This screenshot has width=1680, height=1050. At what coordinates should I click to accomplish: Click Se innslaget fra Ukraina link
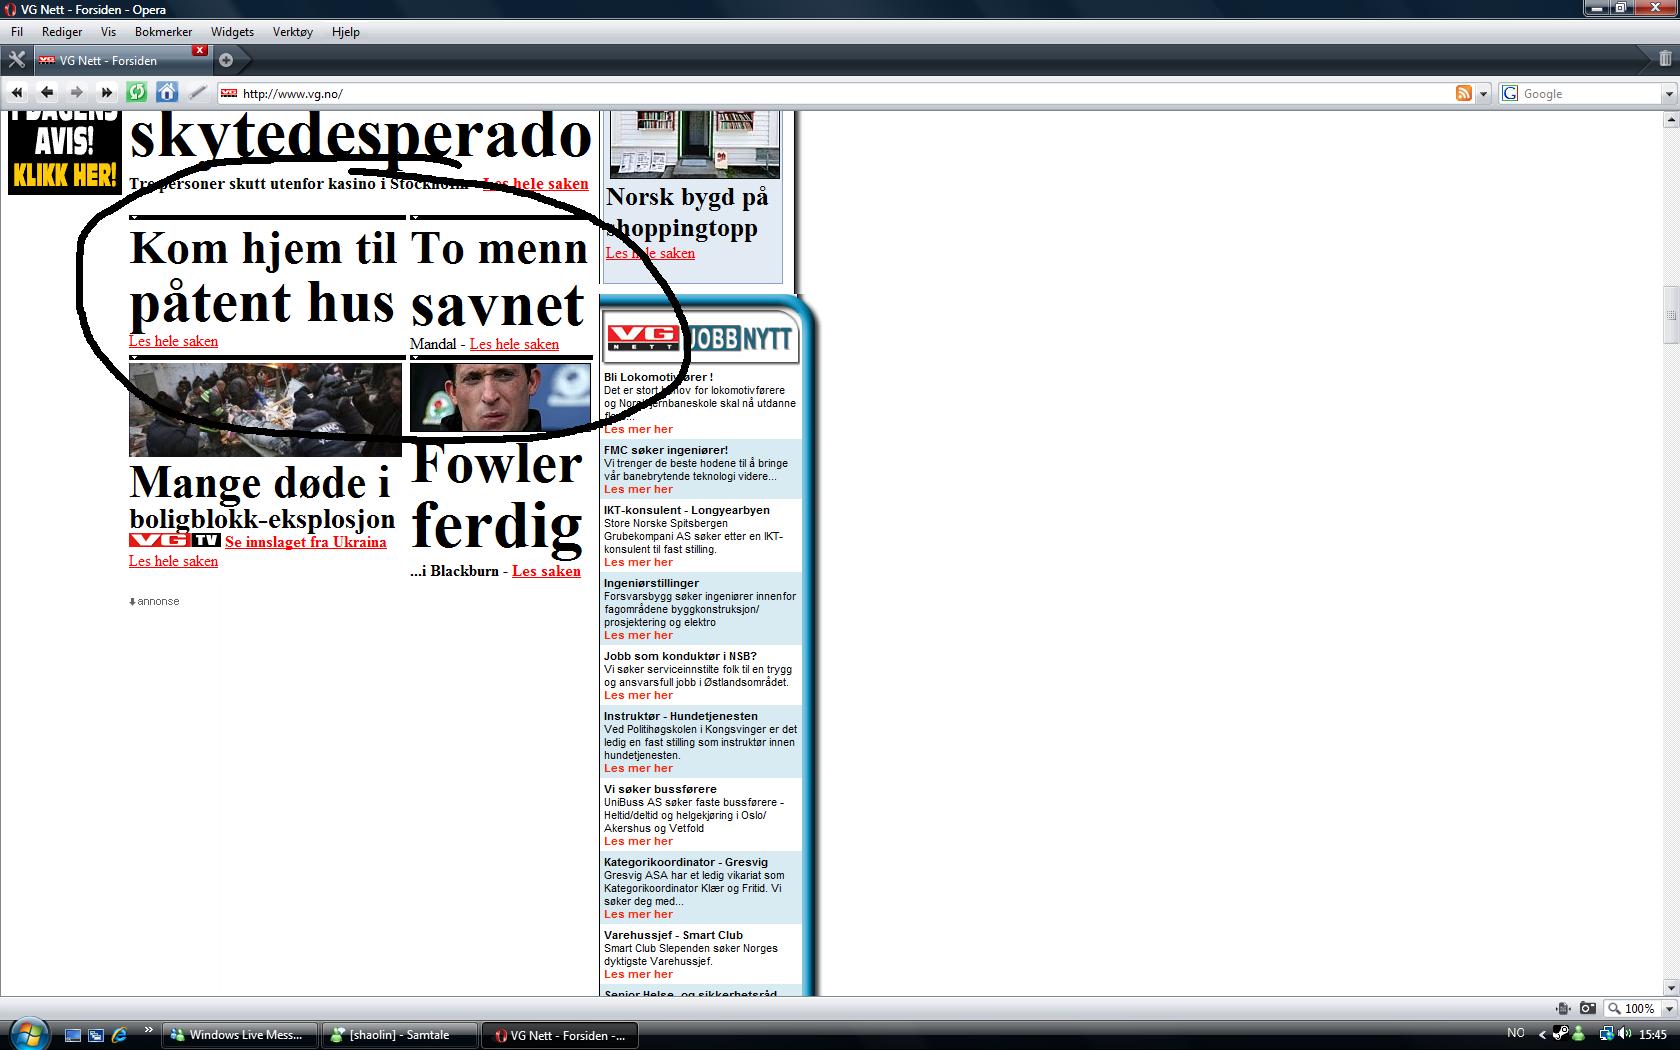305,542
